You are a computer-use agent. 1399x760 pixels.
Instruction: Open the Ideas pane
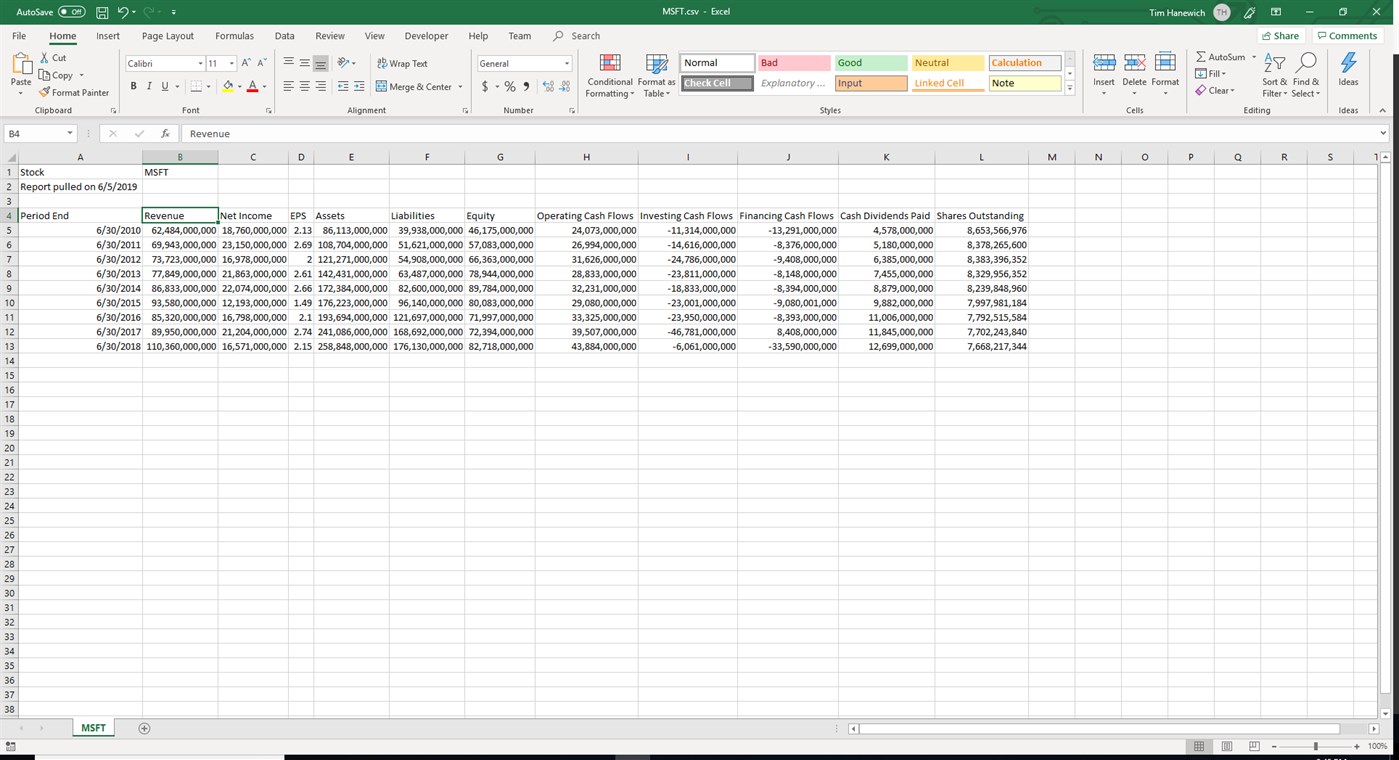pyautogui.click(x=1348, y=70)
